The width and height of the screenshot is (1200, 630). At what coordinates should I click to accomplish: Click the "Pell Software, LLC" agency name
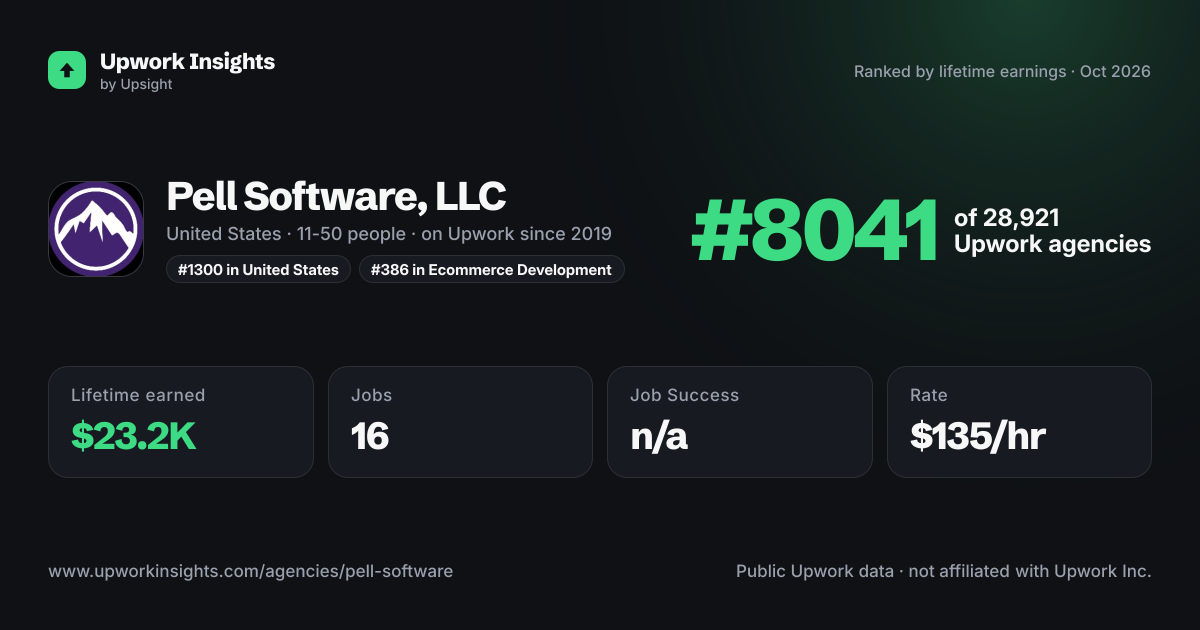(336, 196)
